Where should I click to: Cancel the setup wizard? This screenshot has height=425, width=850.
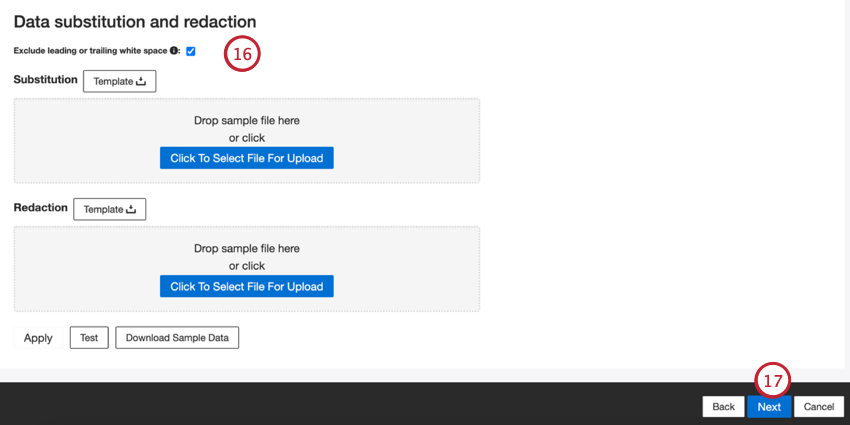[819, 407]
